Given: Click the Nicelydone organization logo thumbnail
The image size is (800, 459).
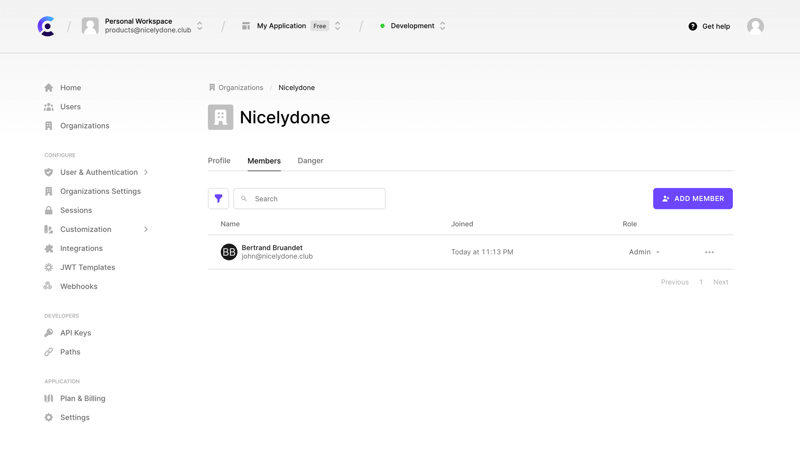Looking at the screenshot, I should (220, 117).
